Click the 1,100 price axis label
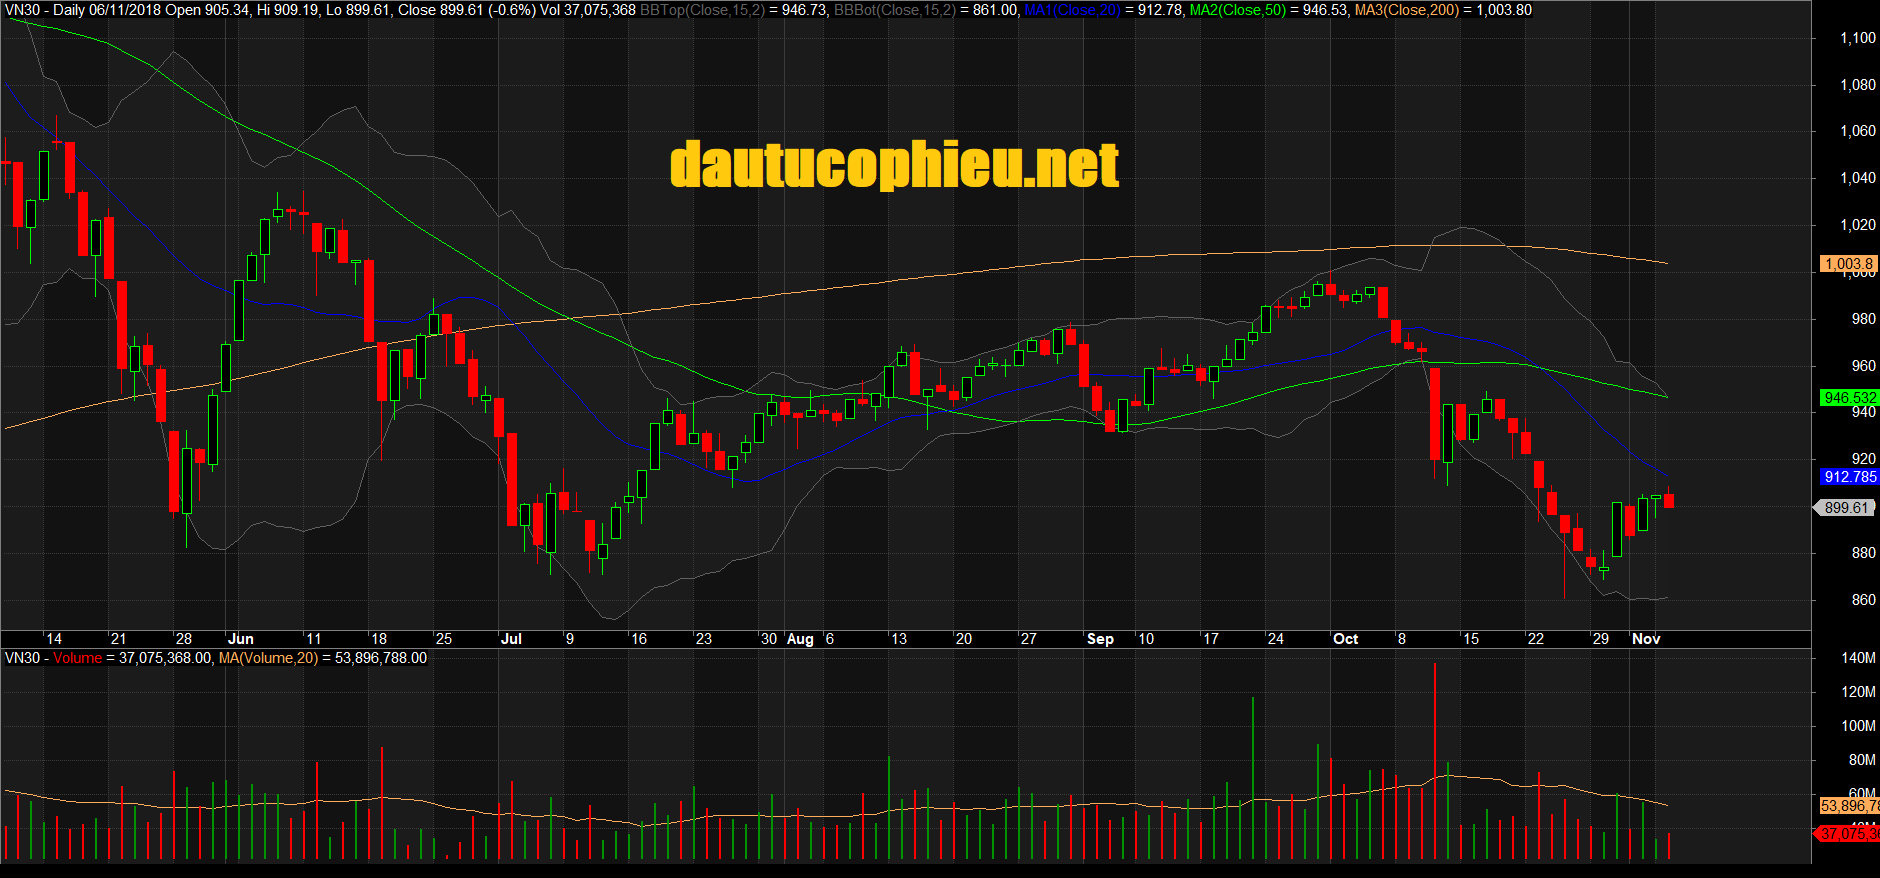The image size is (1880, 878). pyautogui.click(x=1858, y=38)
